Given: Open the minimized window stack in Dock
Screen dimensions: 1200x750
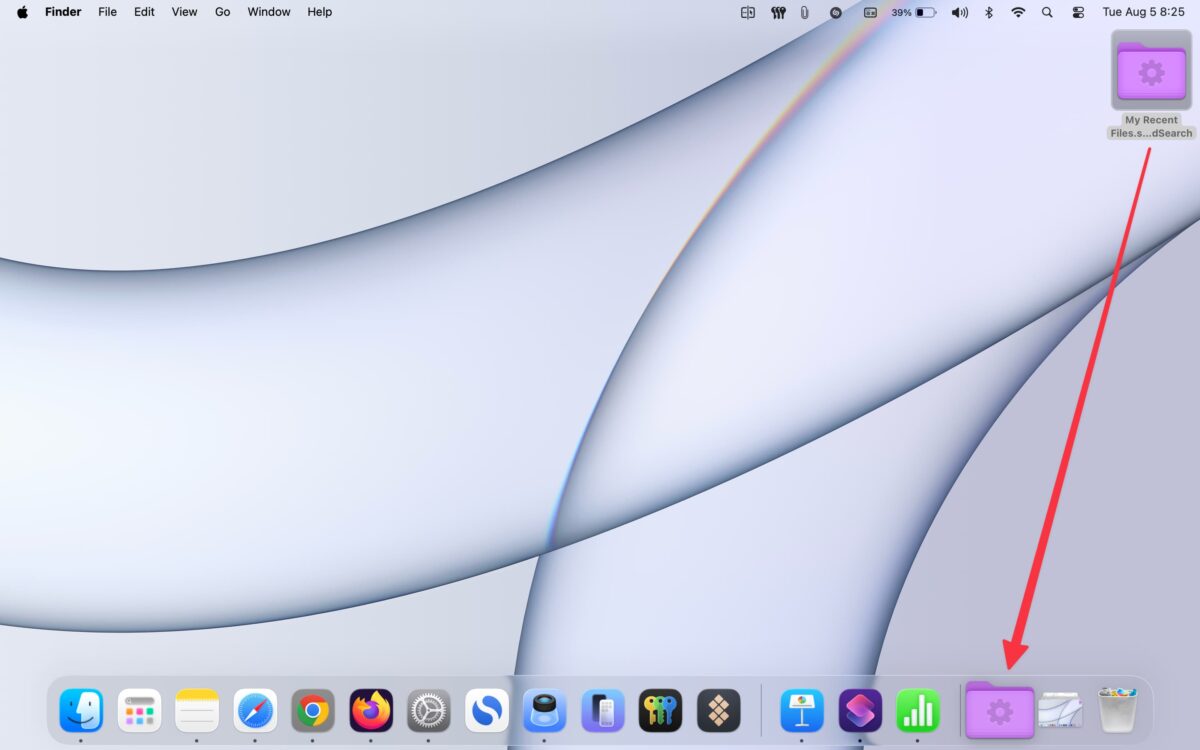Looking at the screenshot, I should pyautogui.click(x=1060, y=711).
